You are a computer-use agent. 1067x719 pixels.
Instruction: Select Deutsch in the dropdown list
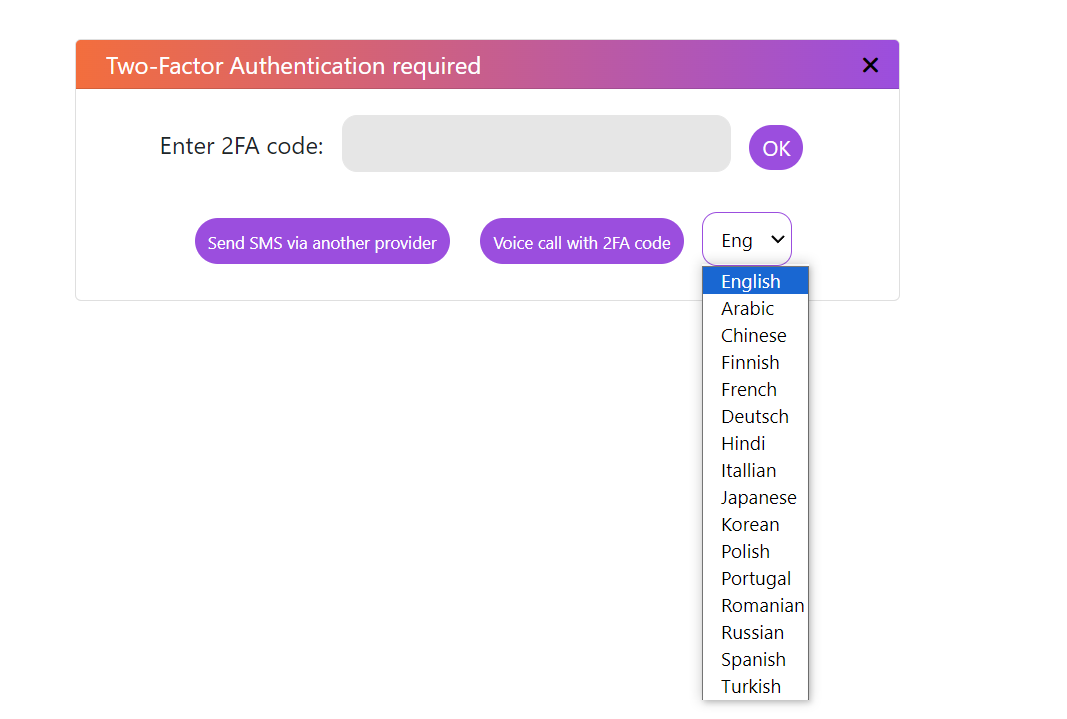[x=754, y=416]
